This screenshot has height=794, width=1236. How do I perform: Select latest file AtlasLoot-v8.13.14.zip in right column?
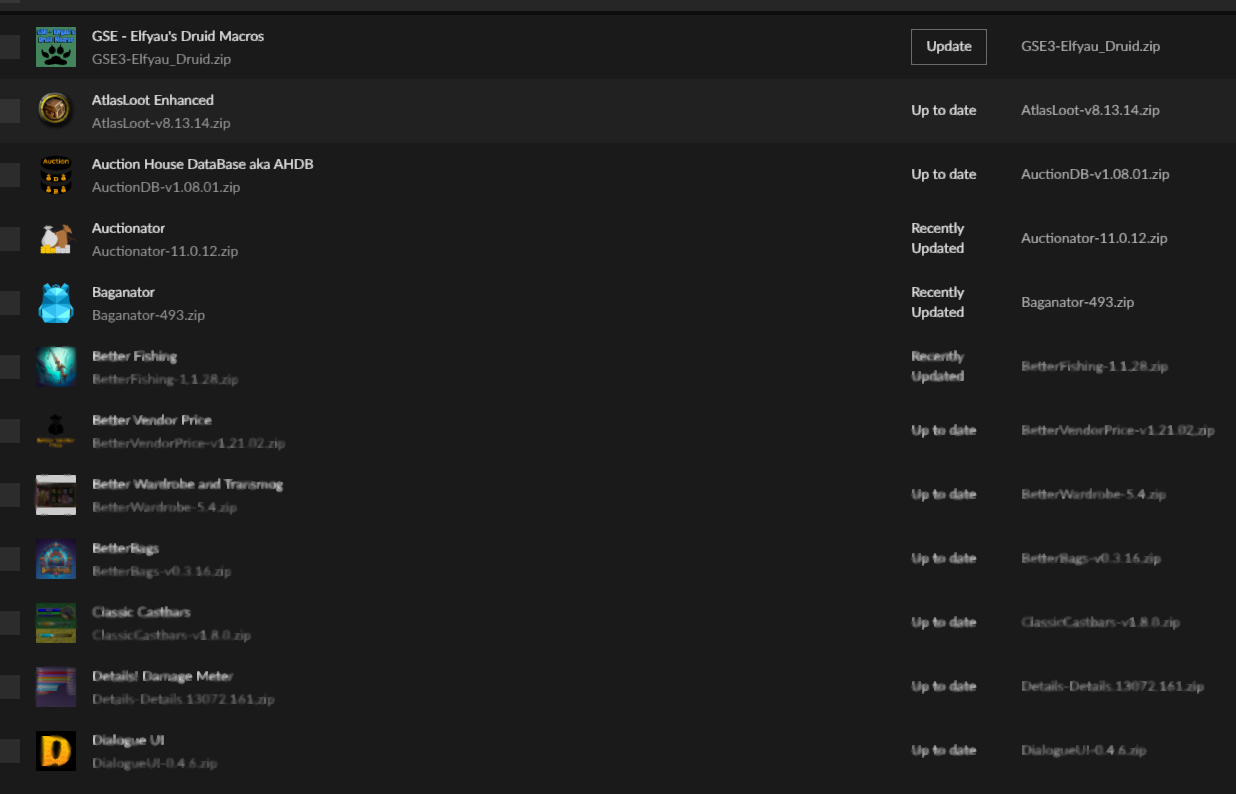1091,110
